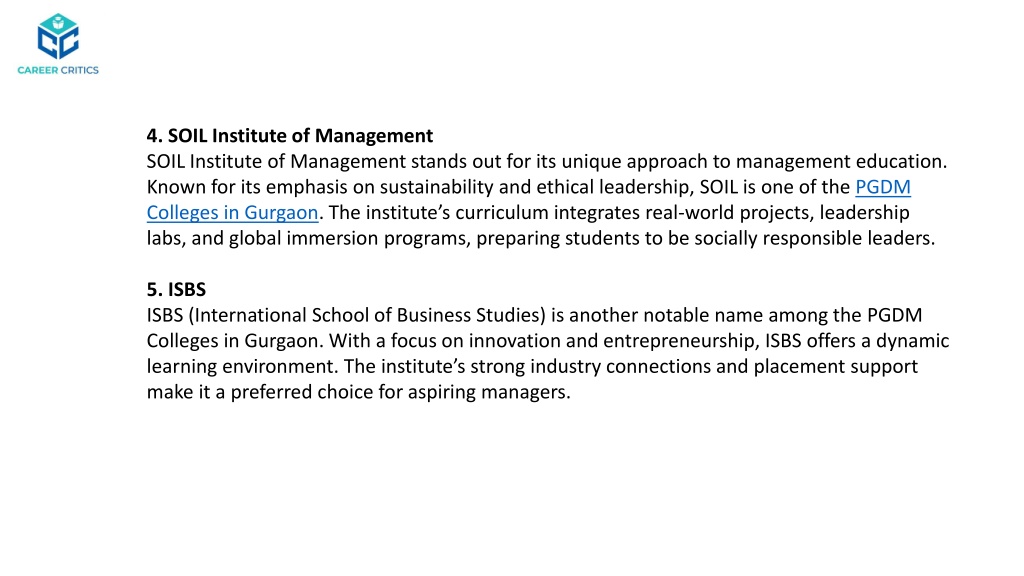Open the Colleges in Gurgaon hyperlink
This screenshot has height=576, width=1024.
tap(232, 213)
